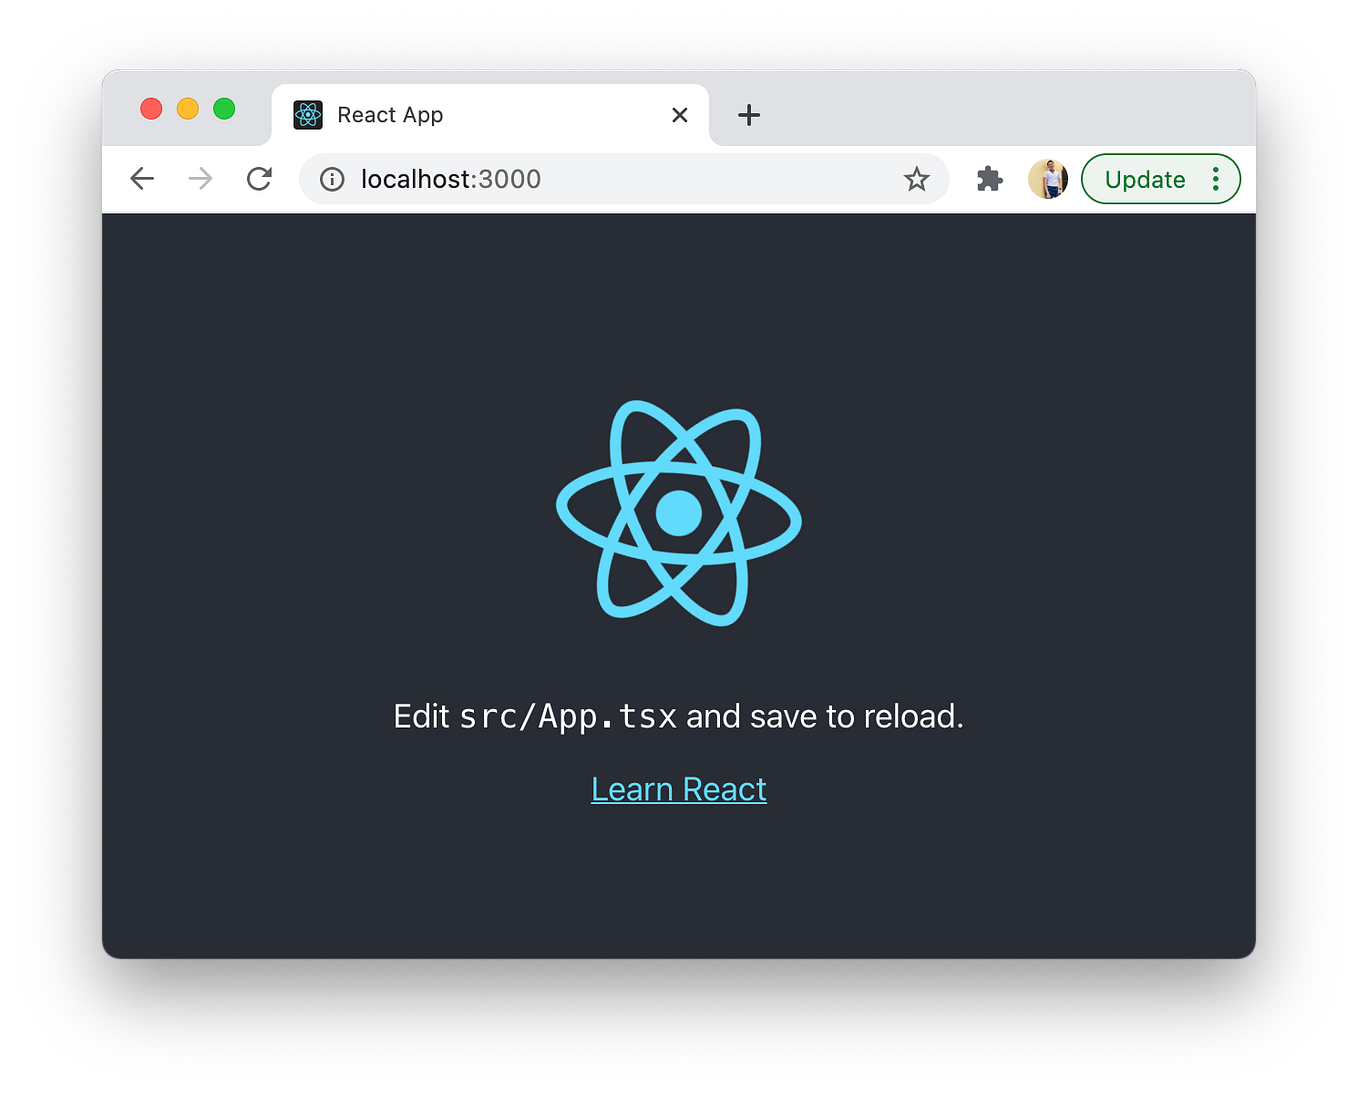Image resolution: width=1358 pixels, height=1094 pixels.
Task: Click the profile avatar picture
Action: 1047,179
